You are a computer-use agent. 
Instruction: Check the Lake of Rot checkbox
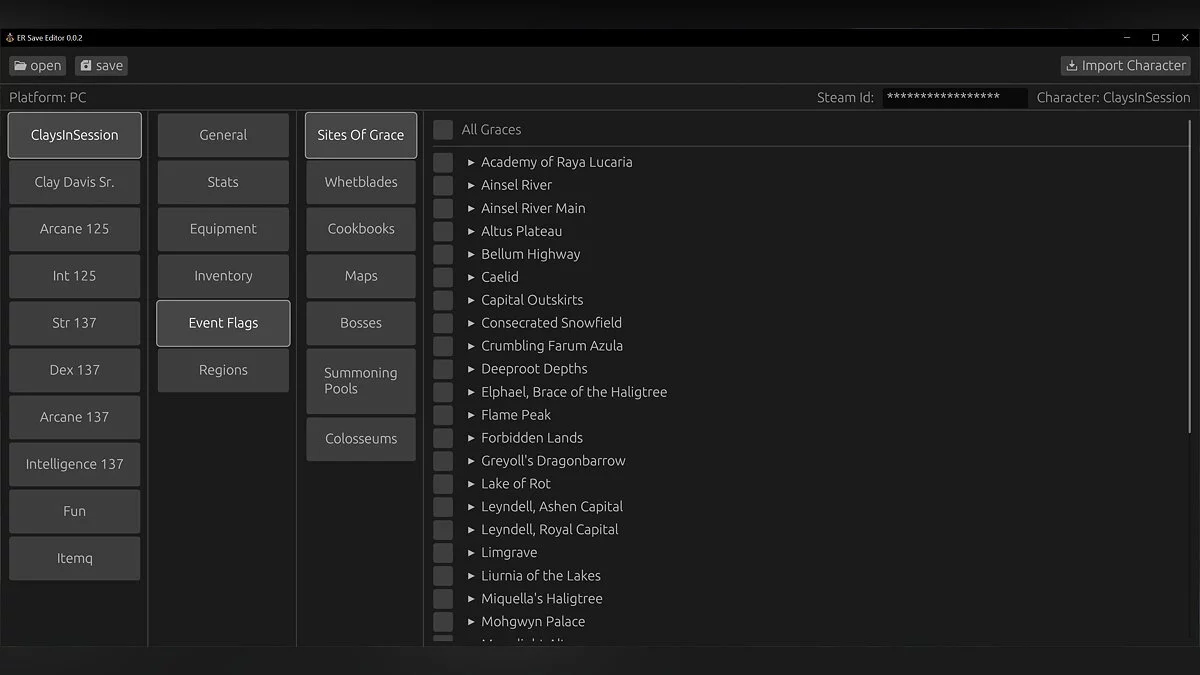[x=441, y=483]
